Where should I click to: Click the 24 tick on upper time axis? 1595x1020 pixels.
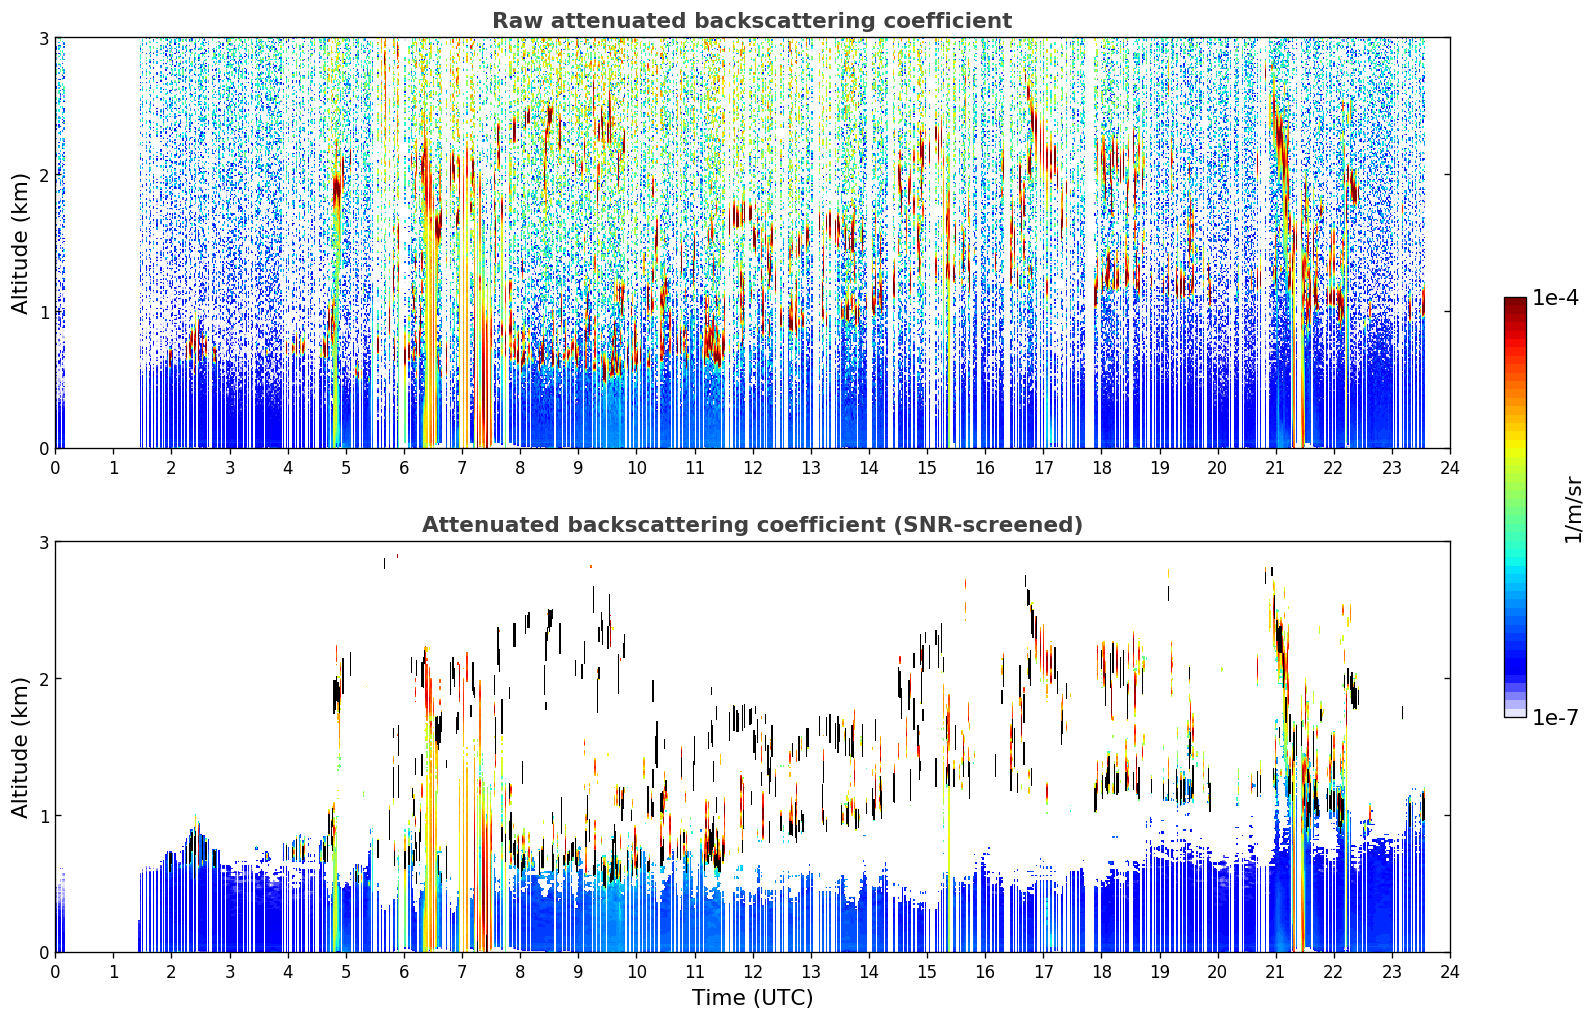(1450, 467)
